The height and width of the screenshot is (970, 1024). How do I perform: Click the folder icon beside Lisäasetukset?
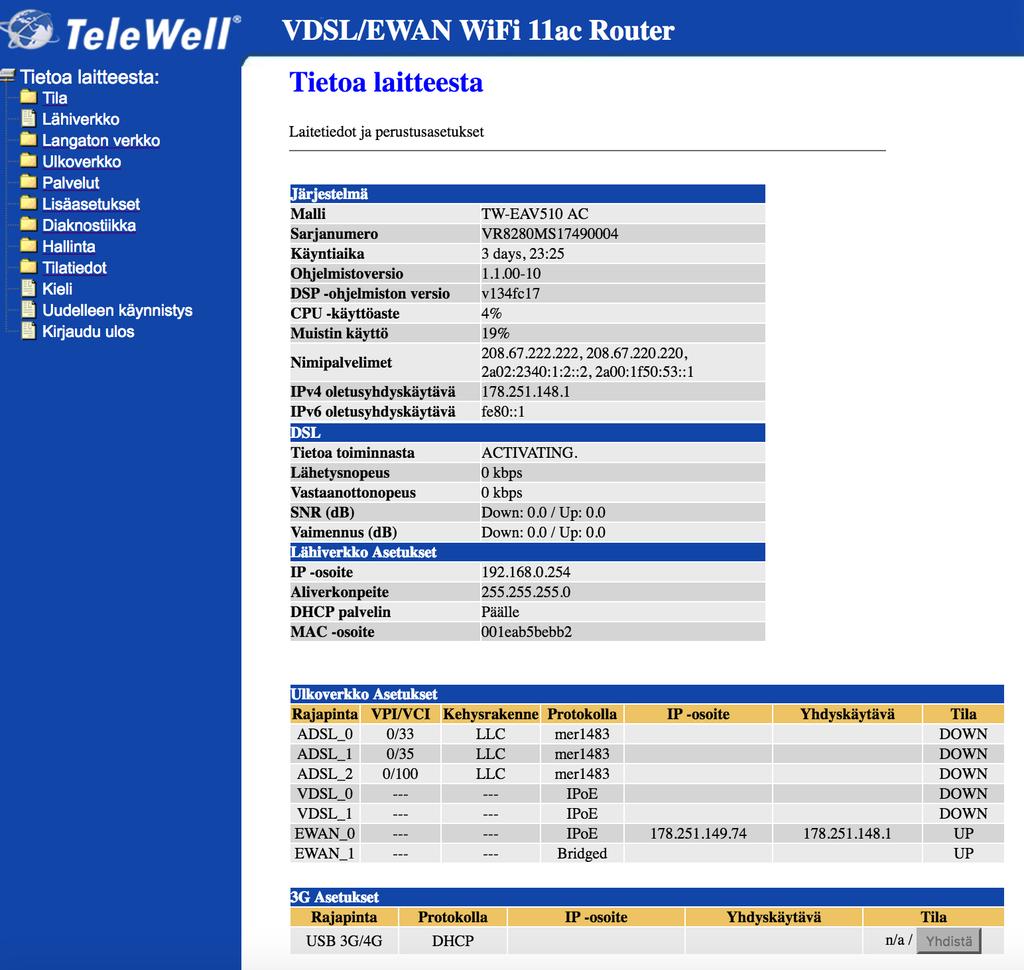point(28,203)
